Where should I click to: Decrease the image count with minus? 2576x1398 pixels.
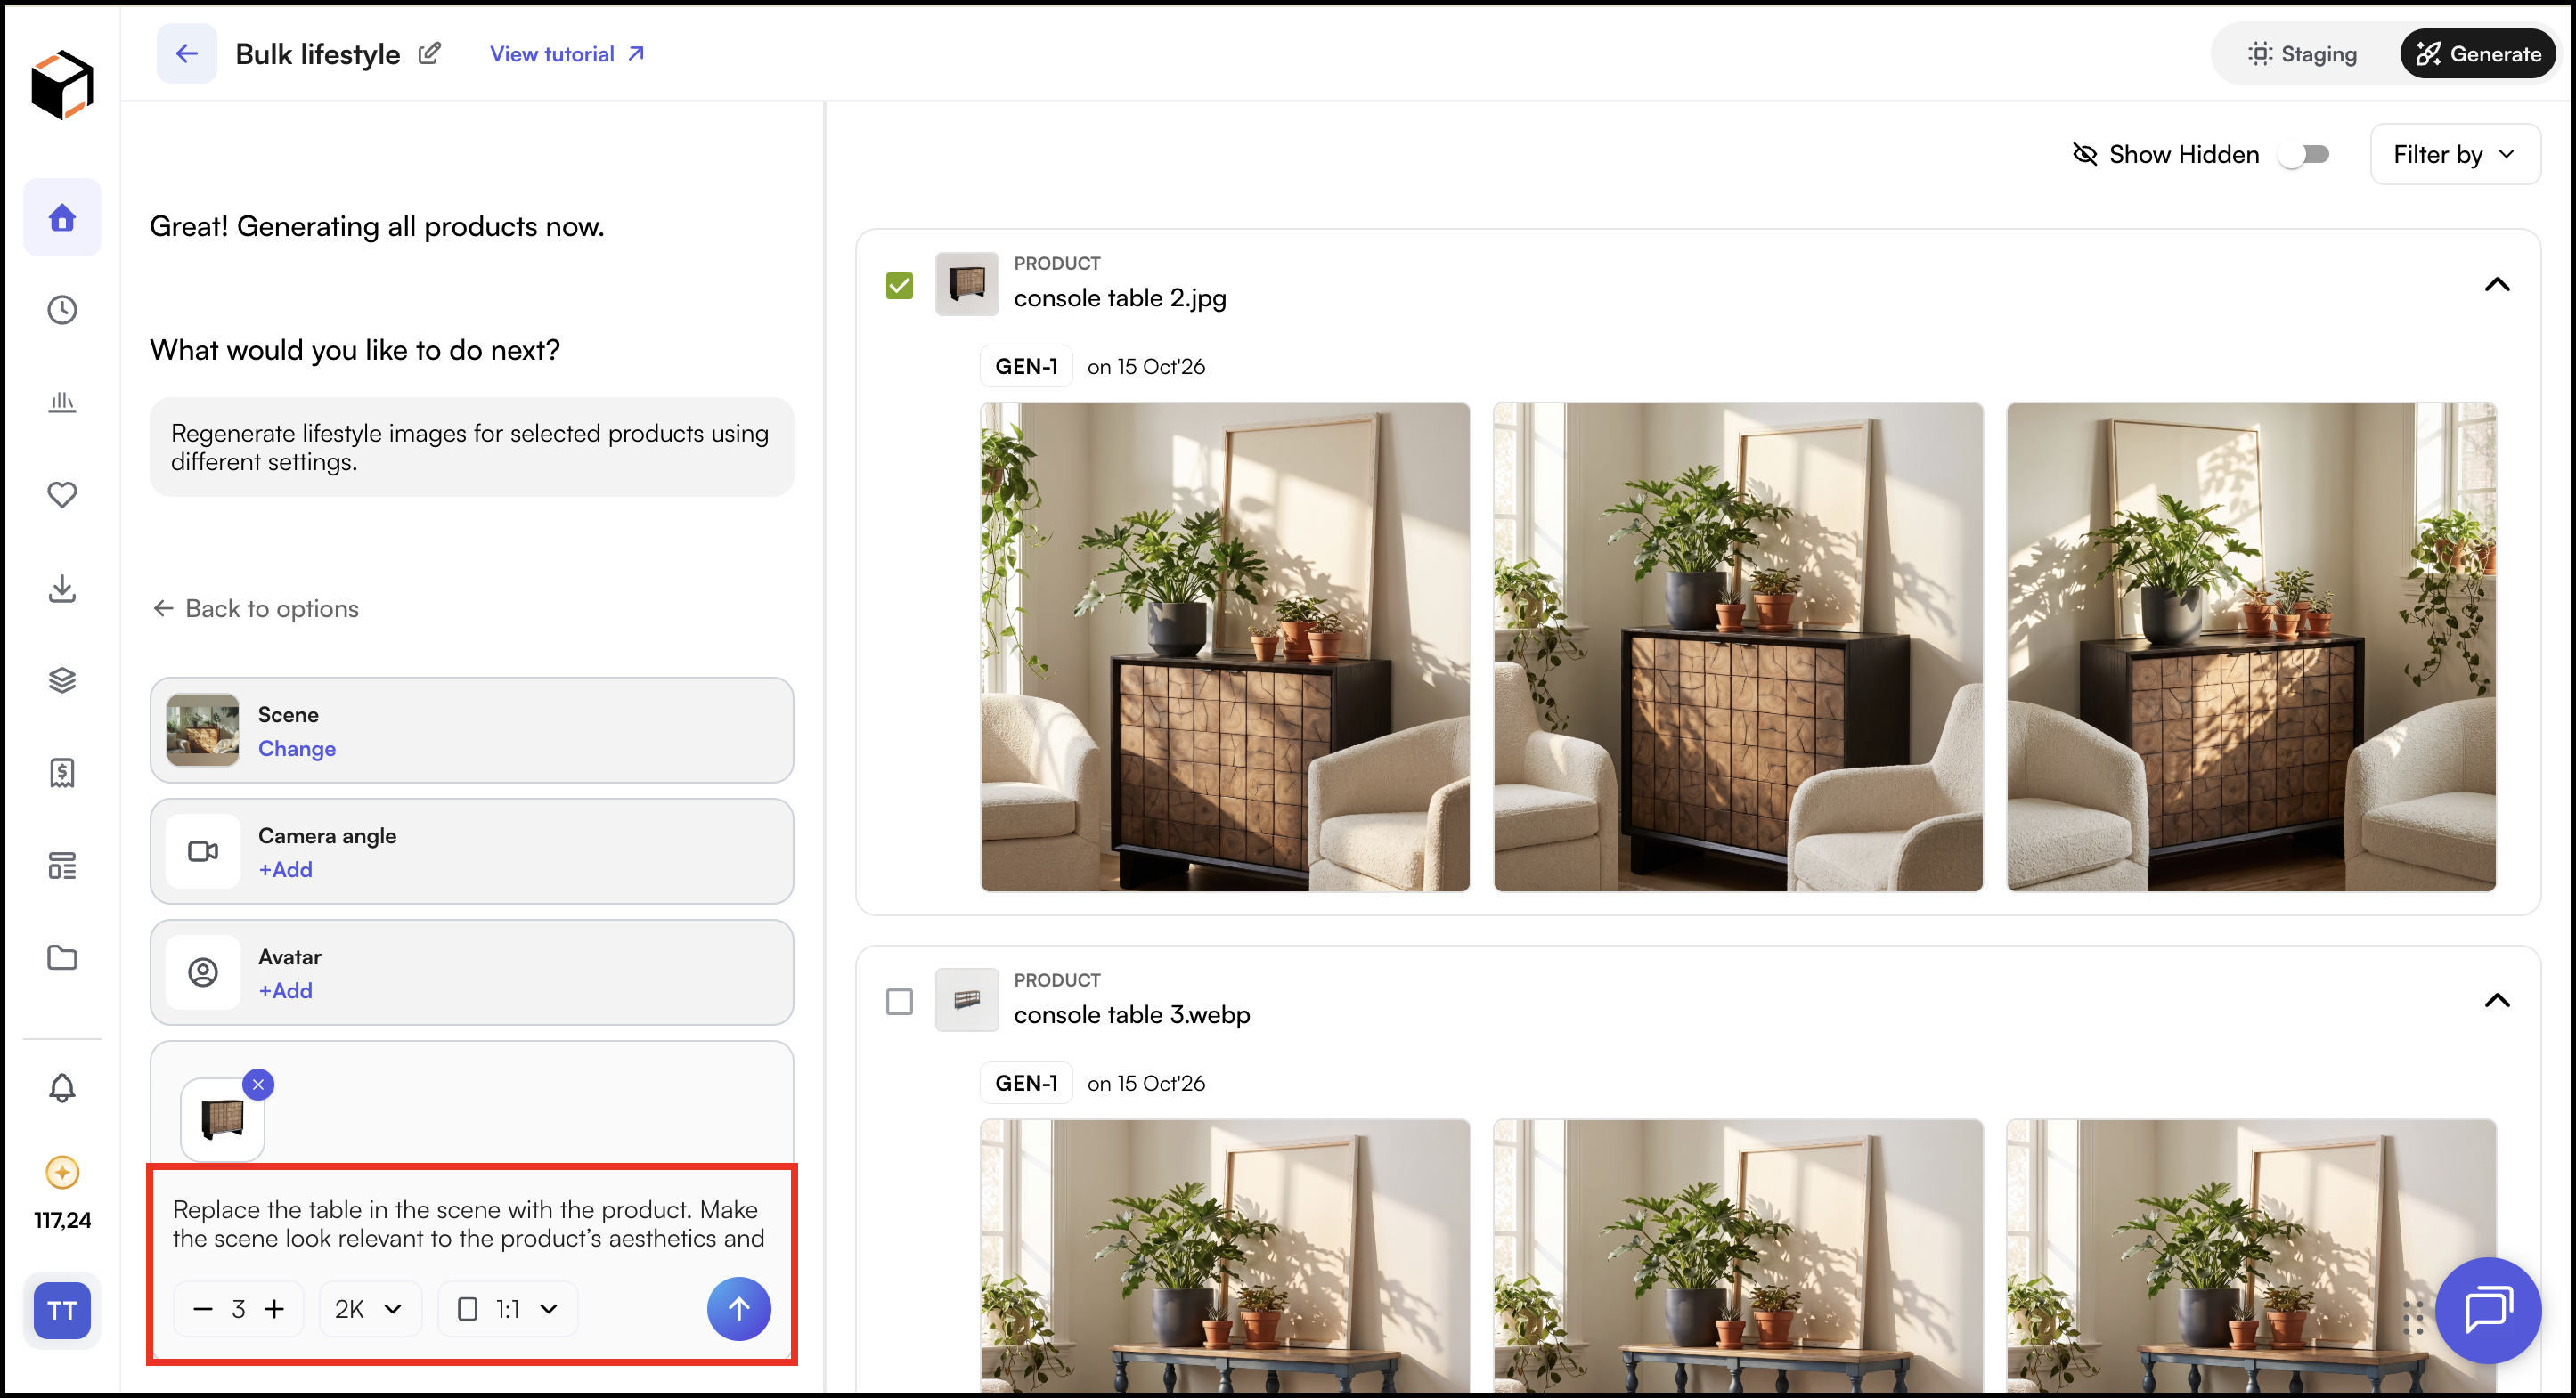point(202,1309)
